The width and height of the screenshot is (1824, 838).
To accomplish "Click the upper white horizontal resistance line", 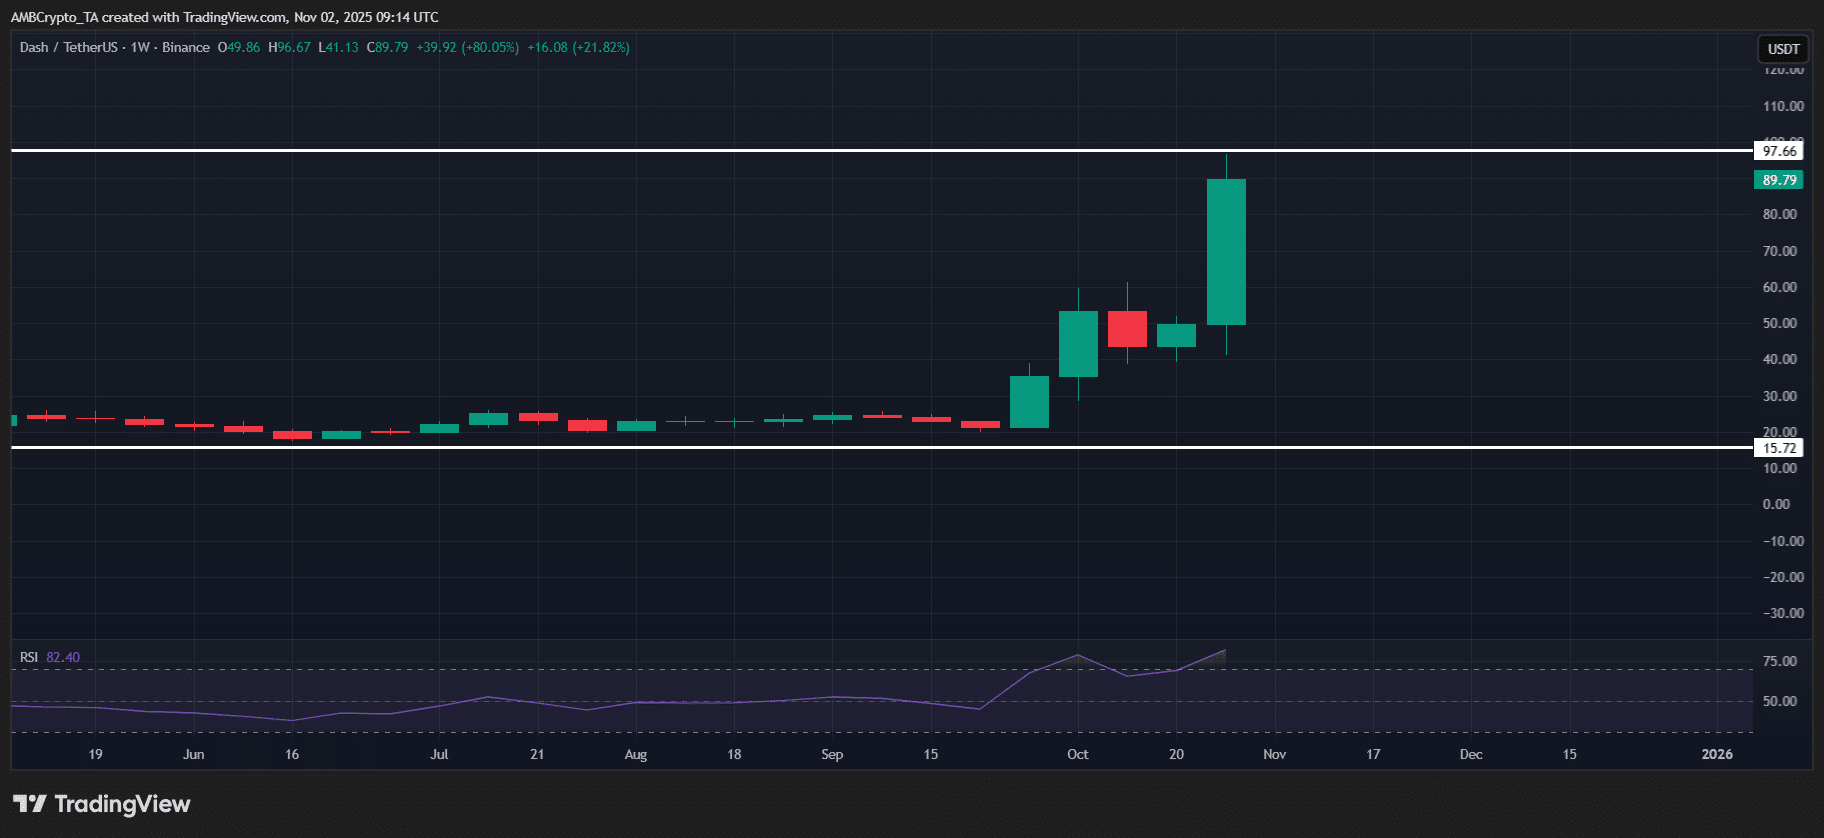I will [600, 150].
